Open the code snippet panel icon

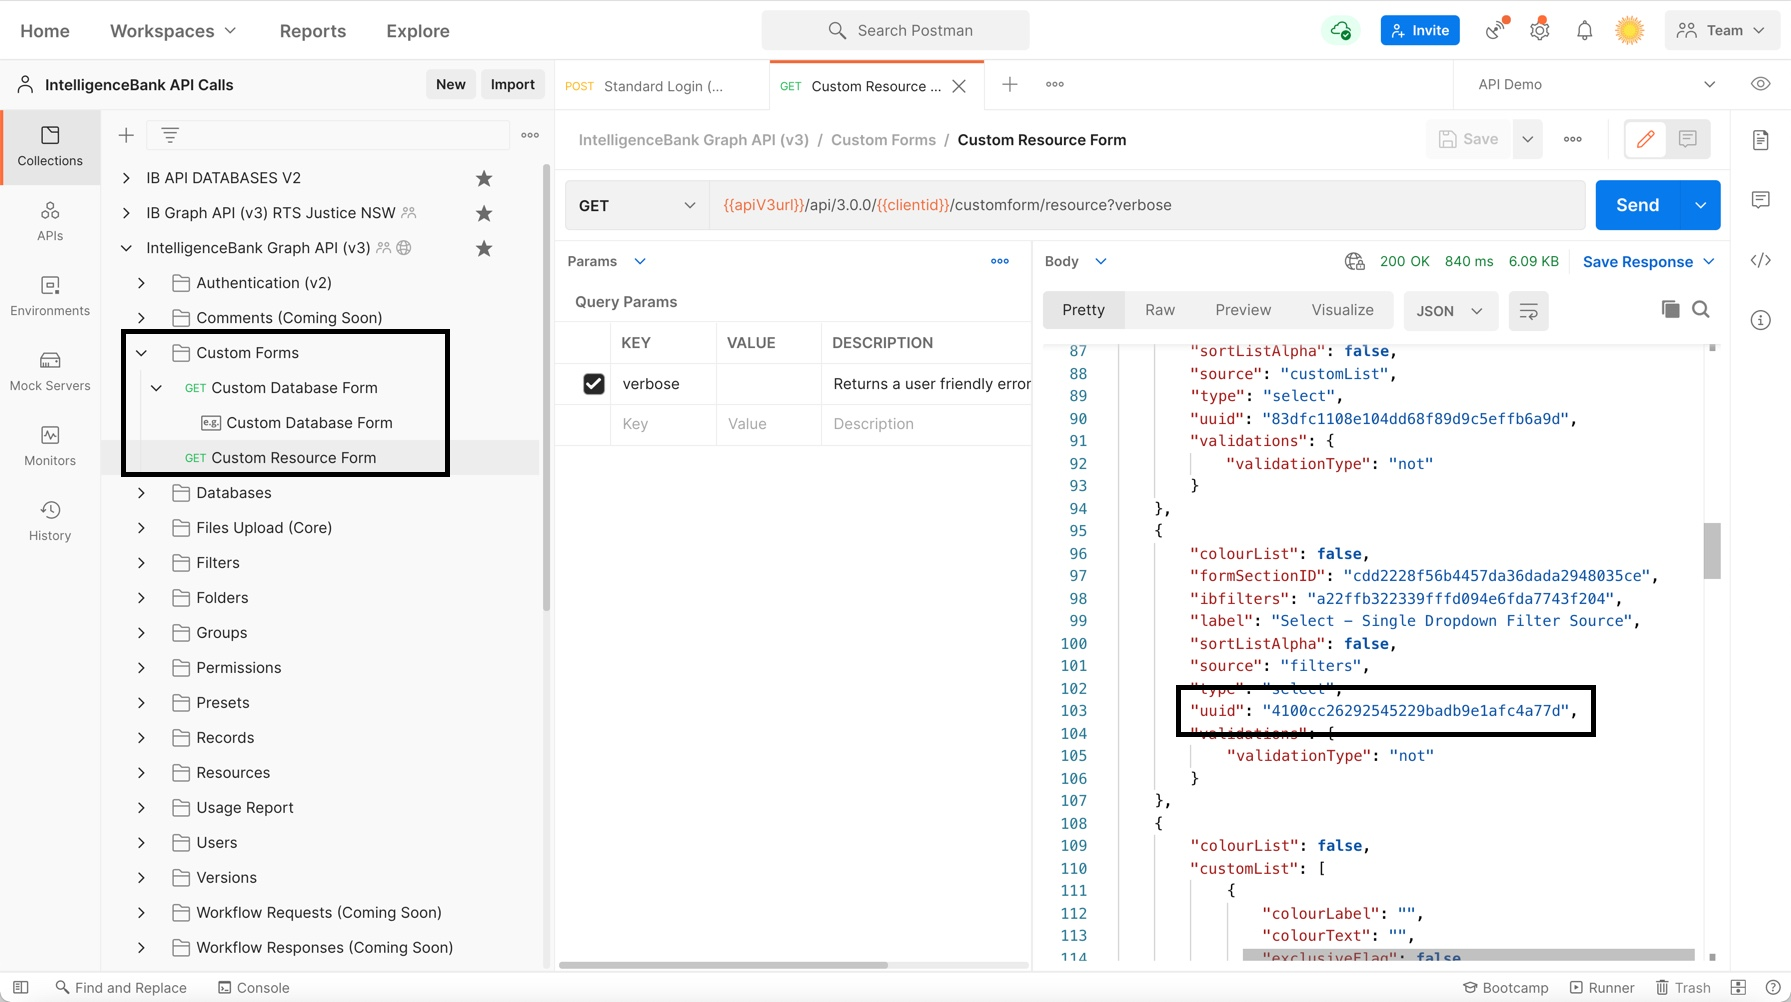[1761, 261]
